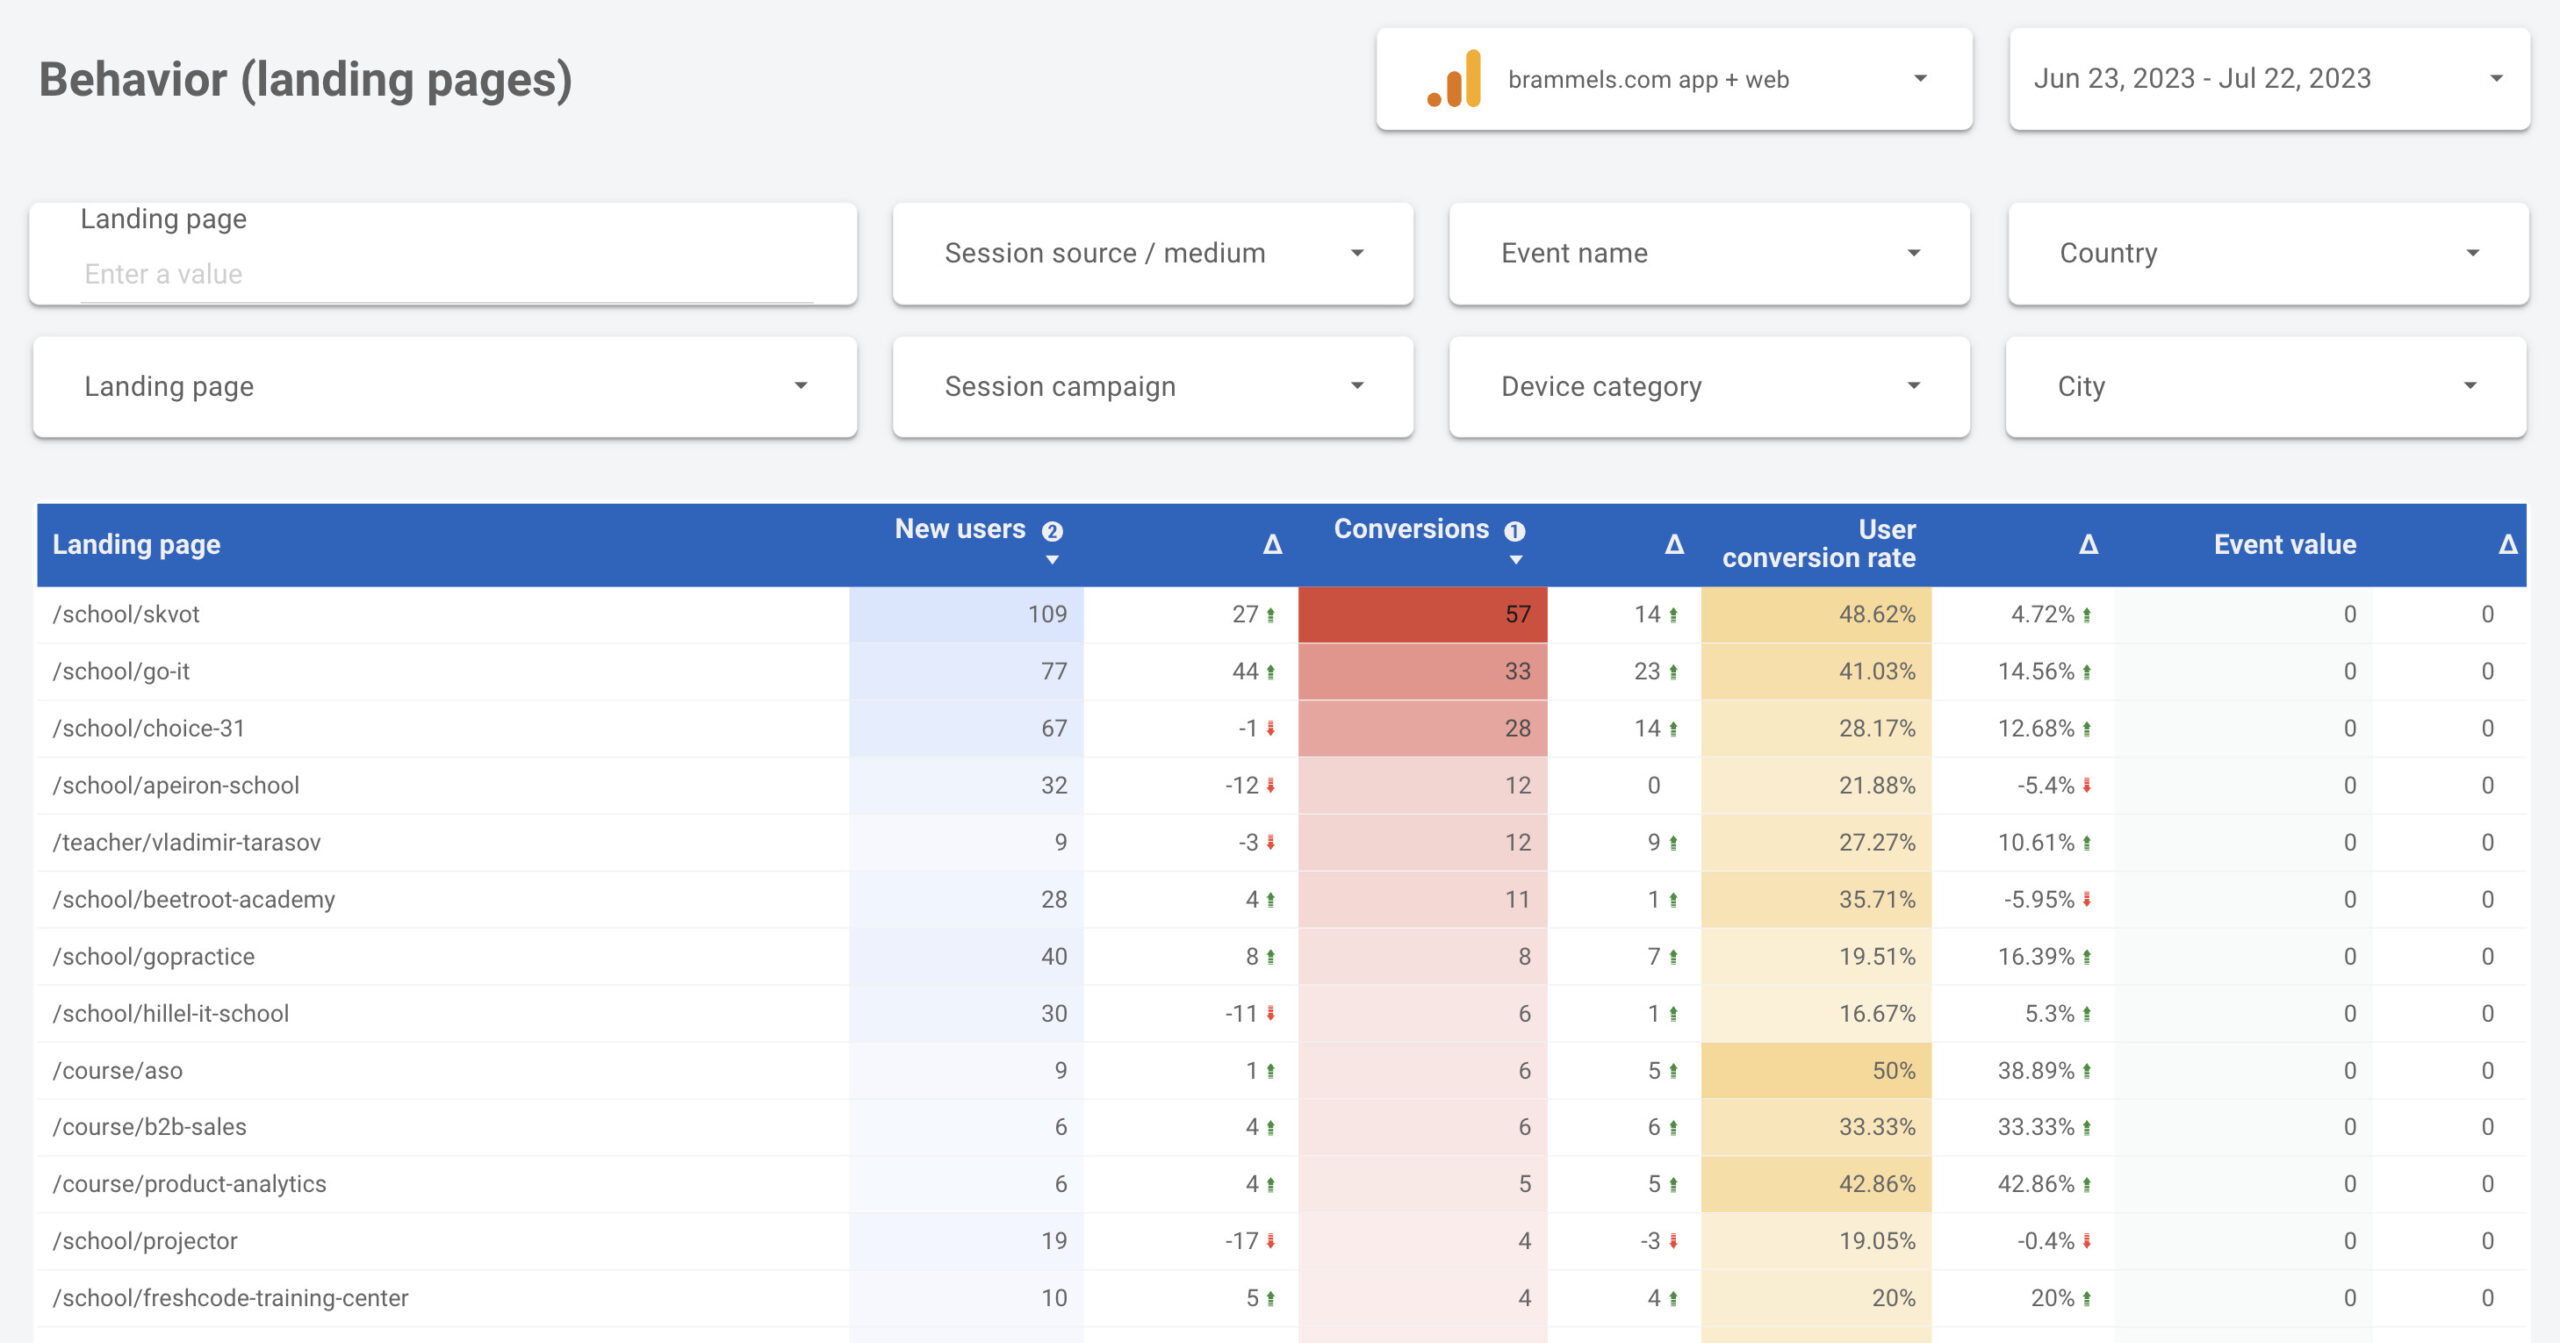Select the /school/skvot table row
The width and height of the screenshot is (2560, 1343).
(127, 614)
